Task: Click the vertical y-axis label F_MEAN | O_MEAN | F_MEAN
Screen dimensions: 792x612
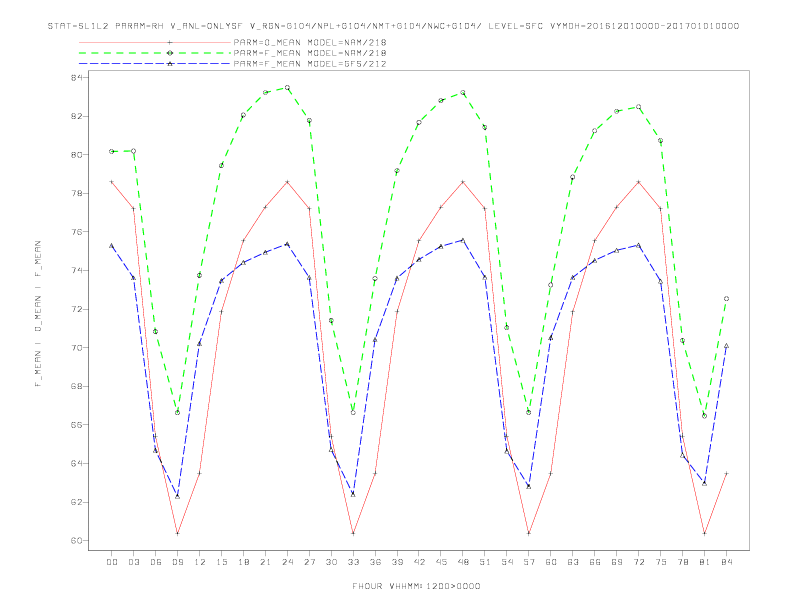Action: pyautogui.click(x=38, y=314)
